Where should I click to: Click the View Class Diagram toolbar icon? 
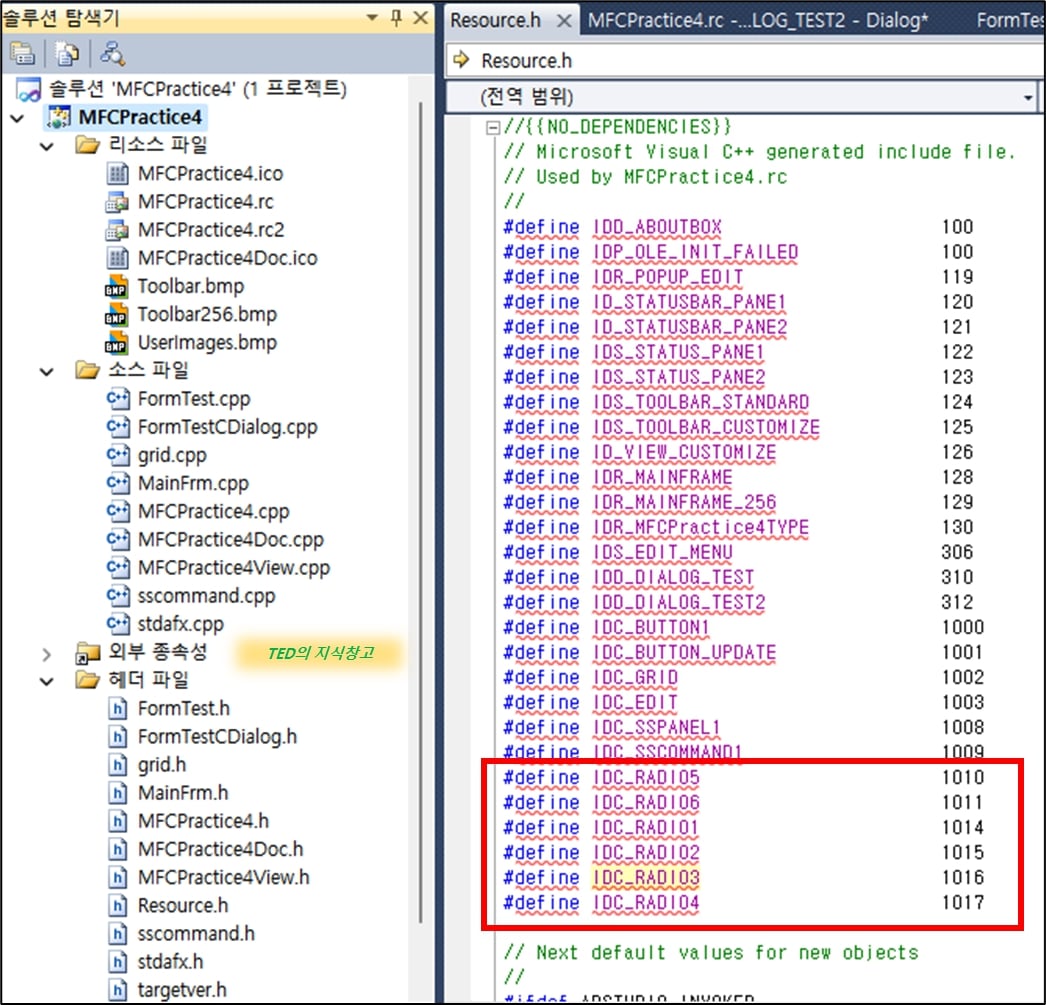tap(112, 54)
